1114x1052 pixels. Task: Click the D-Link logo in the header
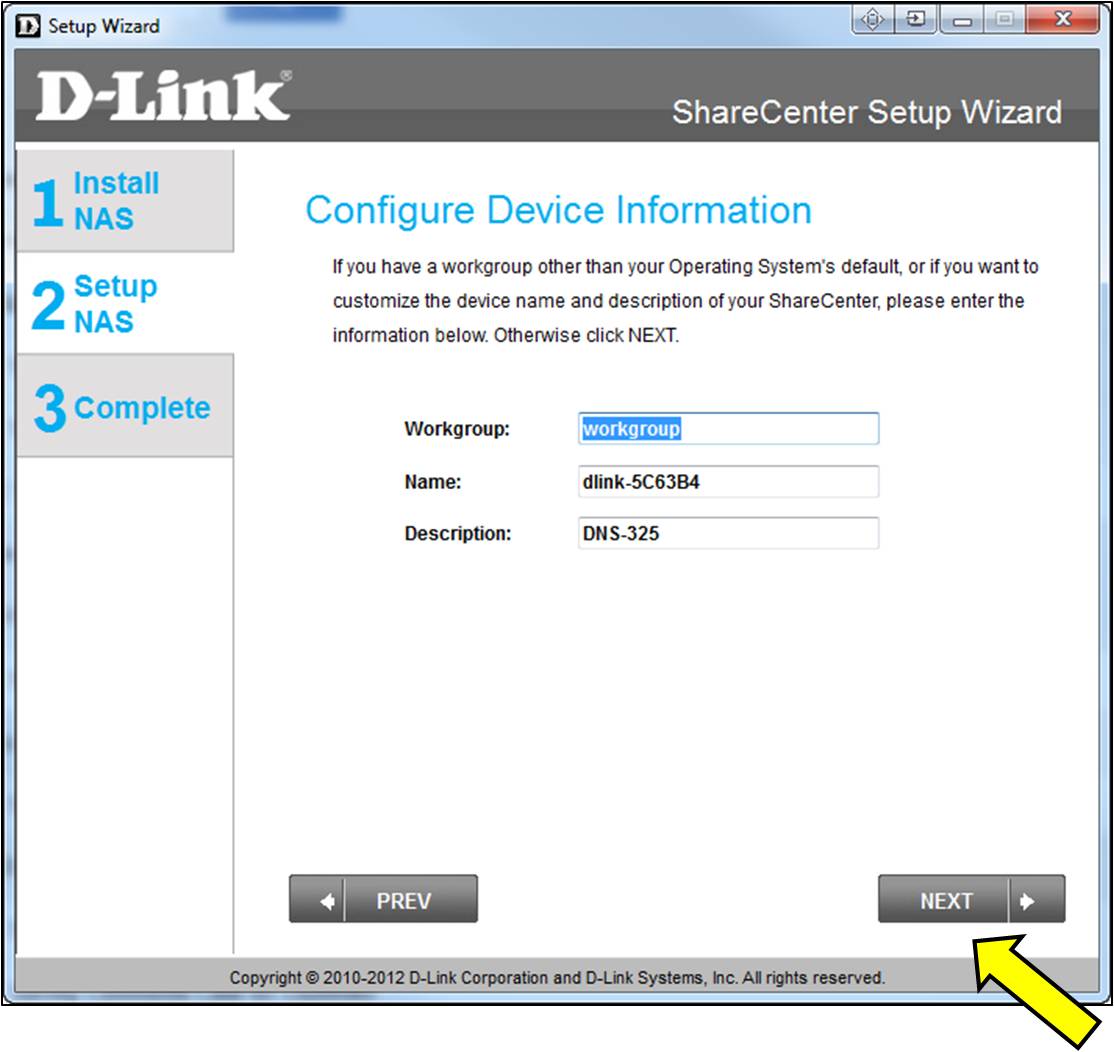point(163,96)
